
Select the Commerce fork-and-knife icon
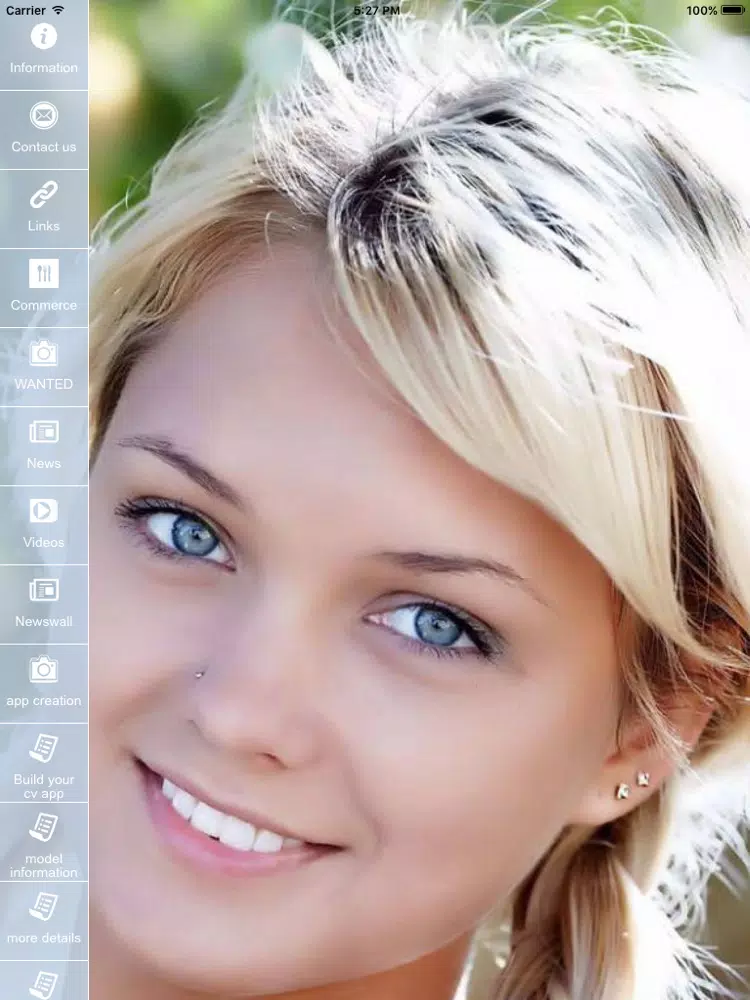point(43,274)
